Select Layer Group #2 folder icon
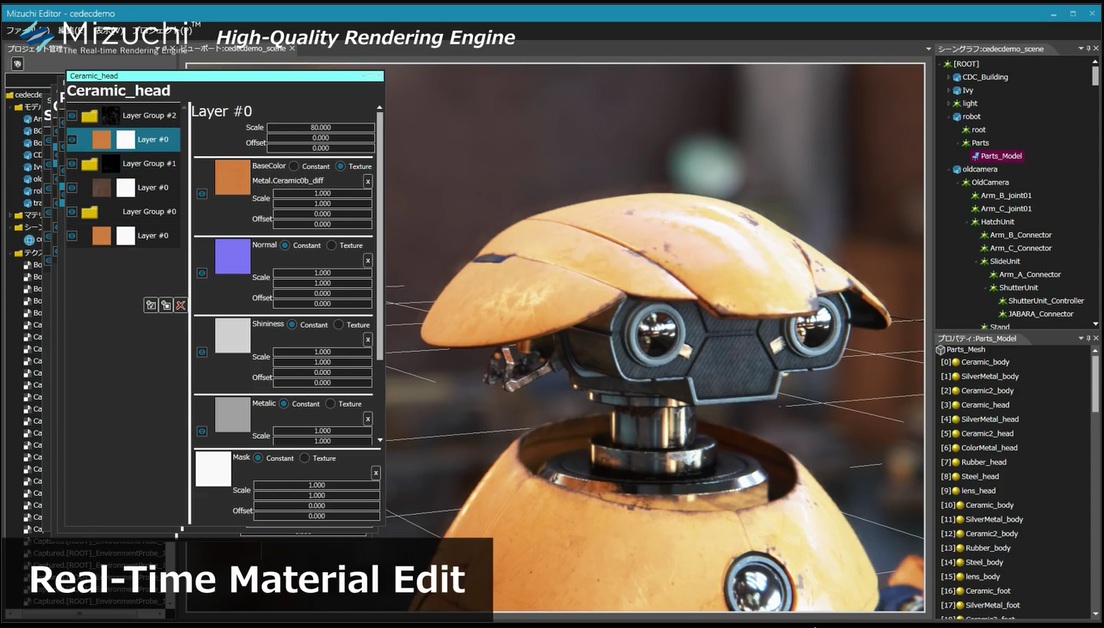1104x628 pixels. click(x=89, y=115)
